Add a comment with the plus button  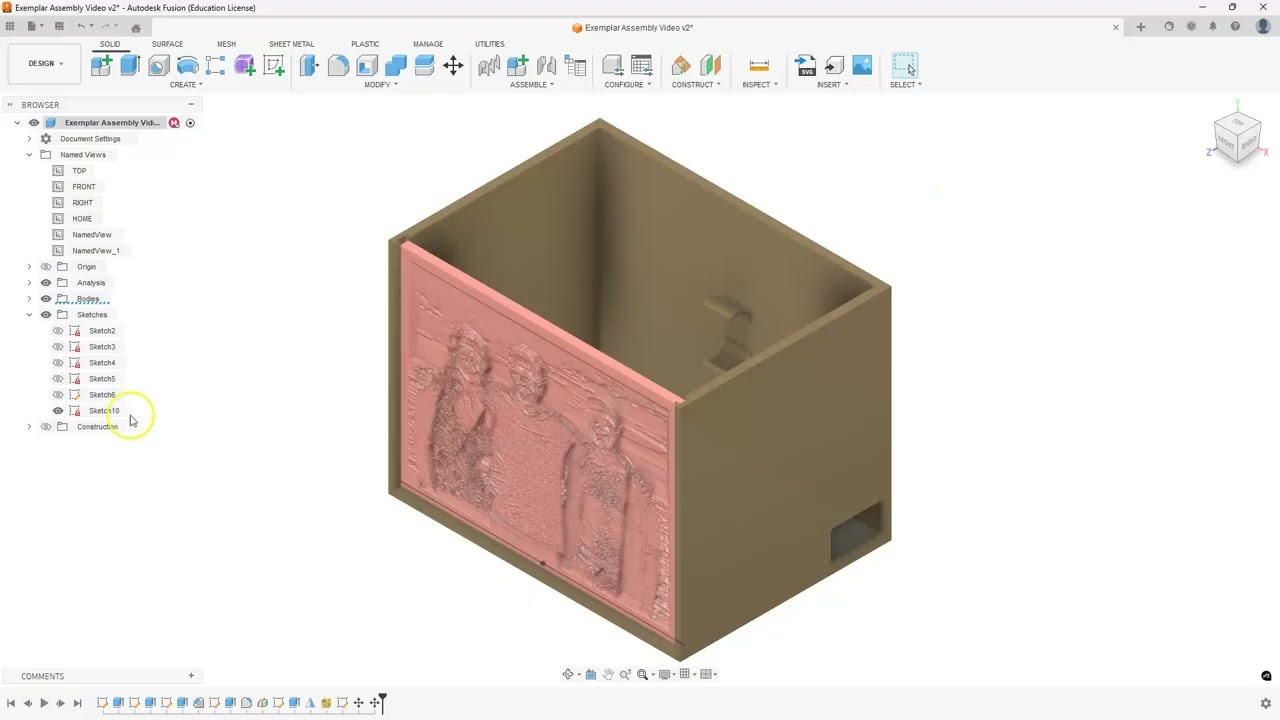tap(191, 676)
